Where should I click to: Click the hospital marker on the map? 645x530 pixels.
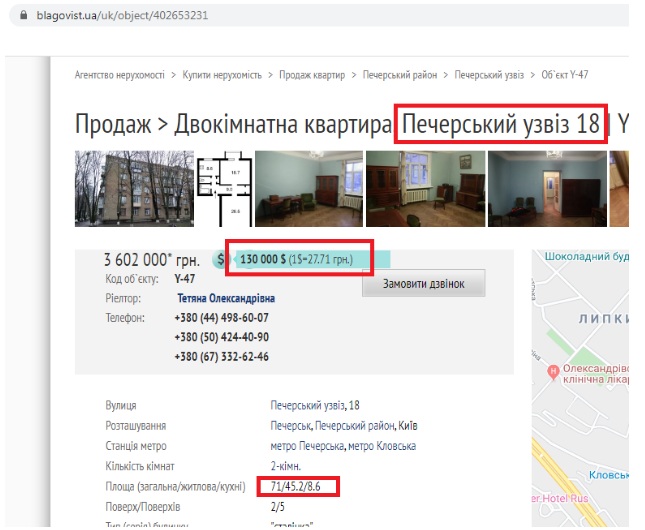tap(553, 371)
